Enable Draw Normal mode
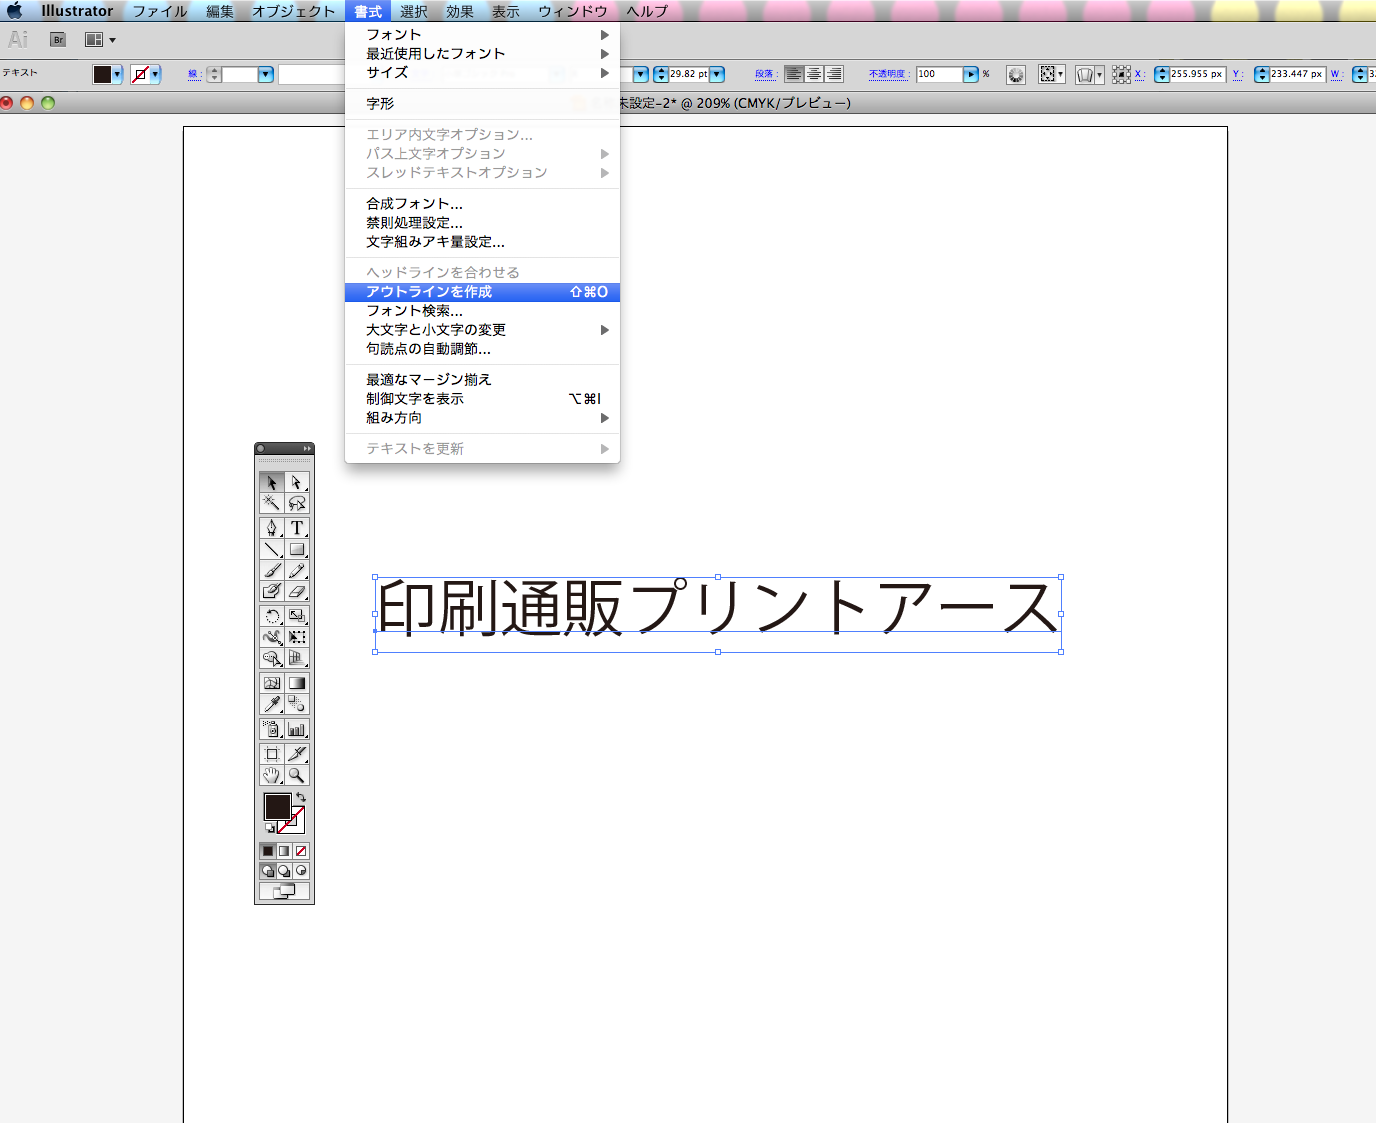Viewport: 1376px width, 1123px height. pyautogui.click(x=268, y=871)
